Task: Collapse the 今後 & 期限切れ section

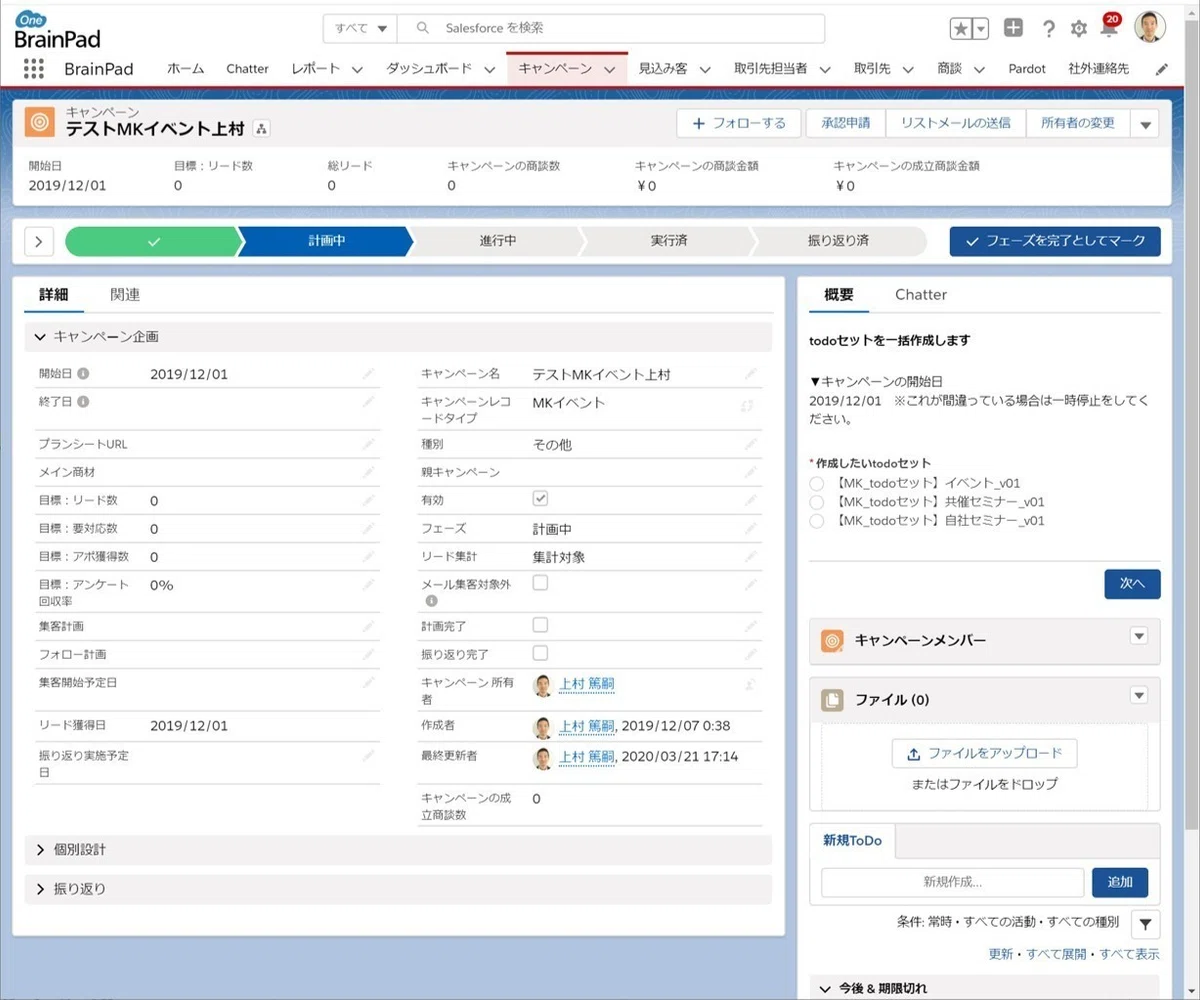Action: (x=984, y=988)
